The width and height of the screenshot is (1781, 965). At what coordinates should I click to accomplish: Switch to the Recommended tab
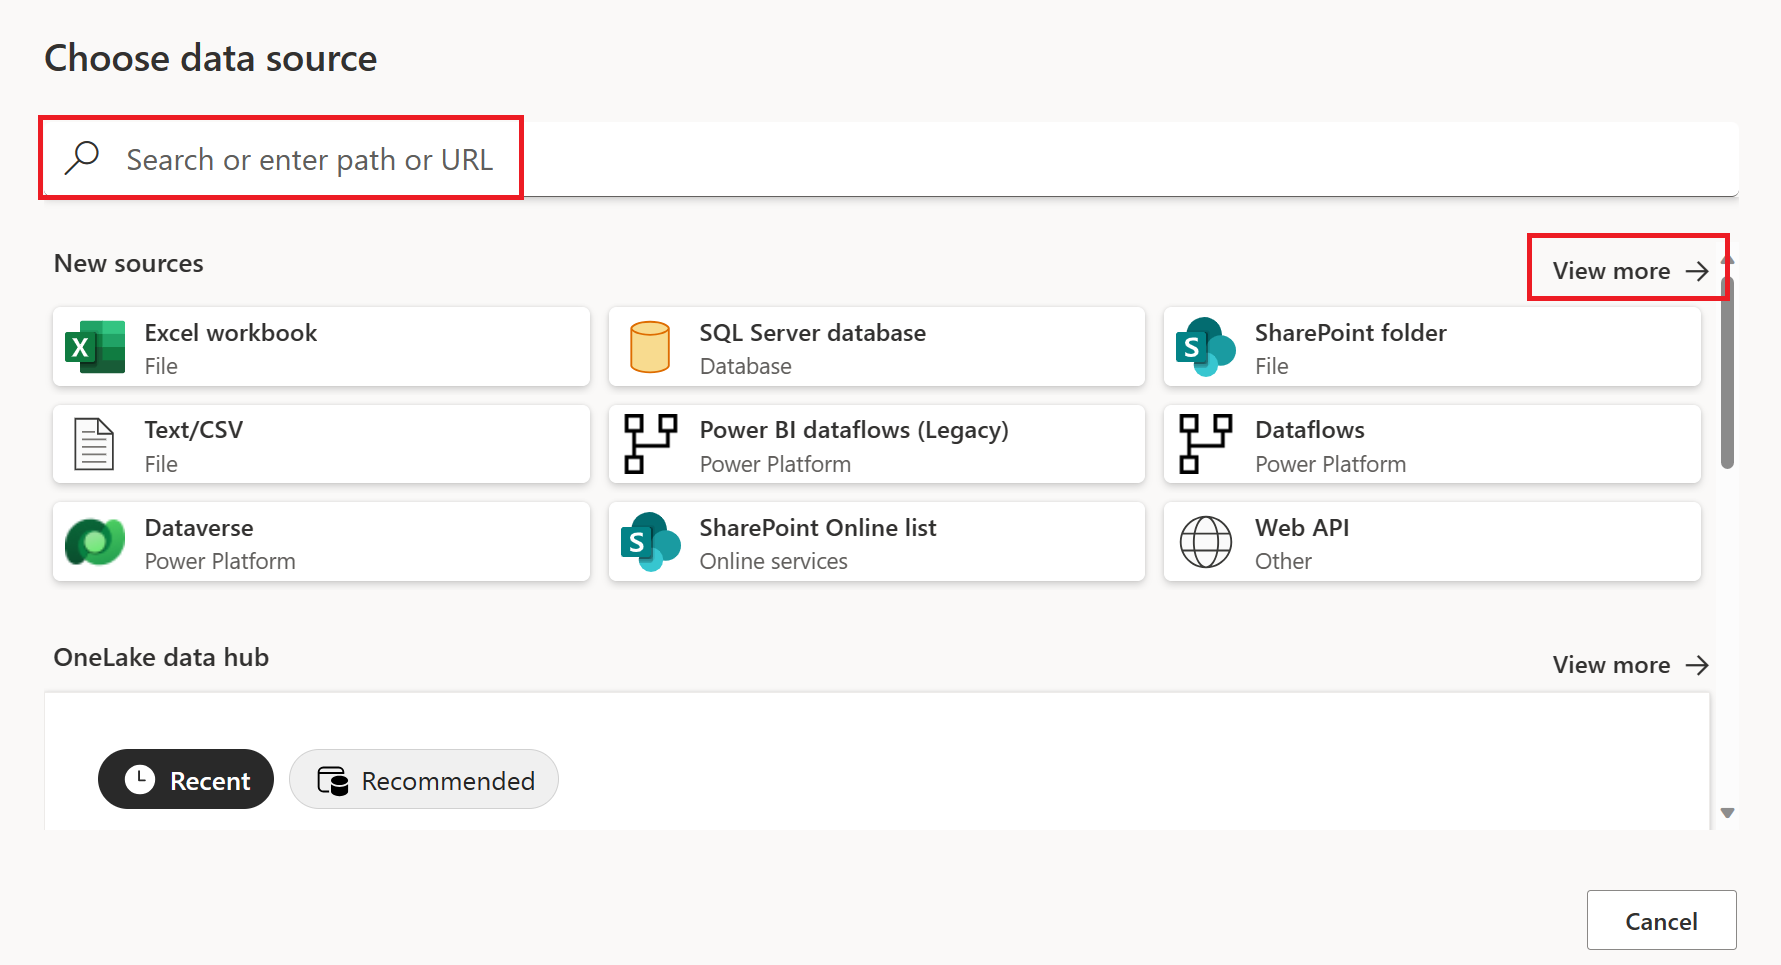point(424,779)
